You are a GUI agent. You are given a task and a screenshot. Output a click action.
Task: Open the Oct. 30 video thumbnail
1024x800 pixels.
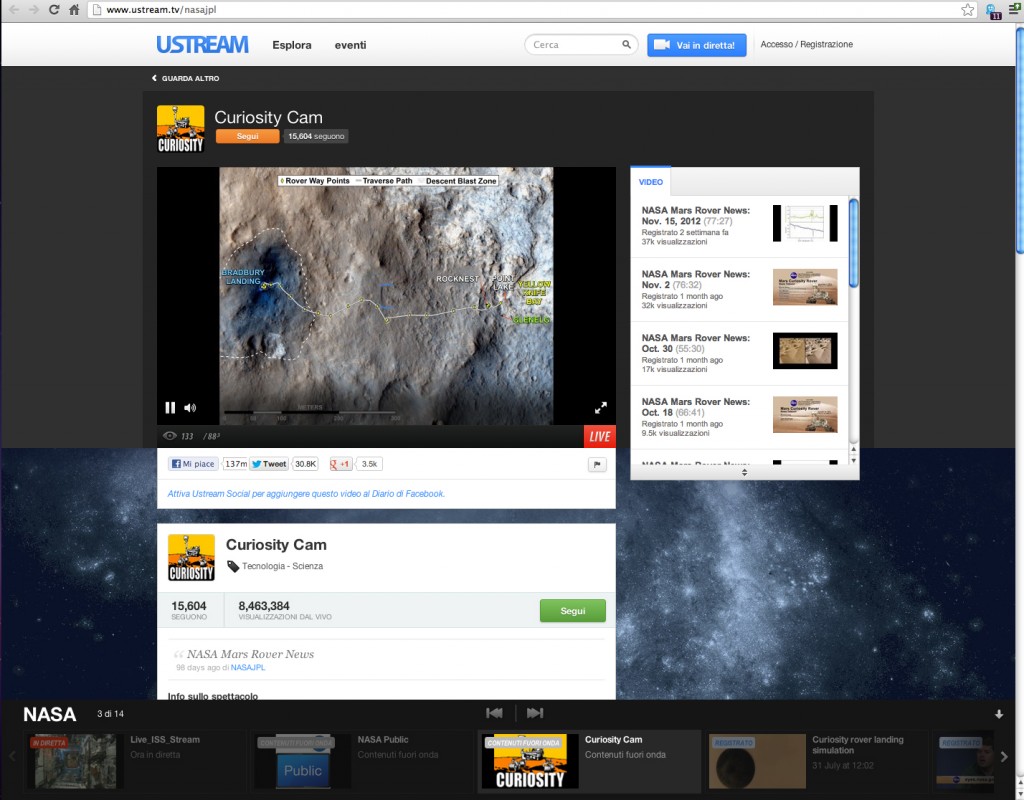click(805, 351)
